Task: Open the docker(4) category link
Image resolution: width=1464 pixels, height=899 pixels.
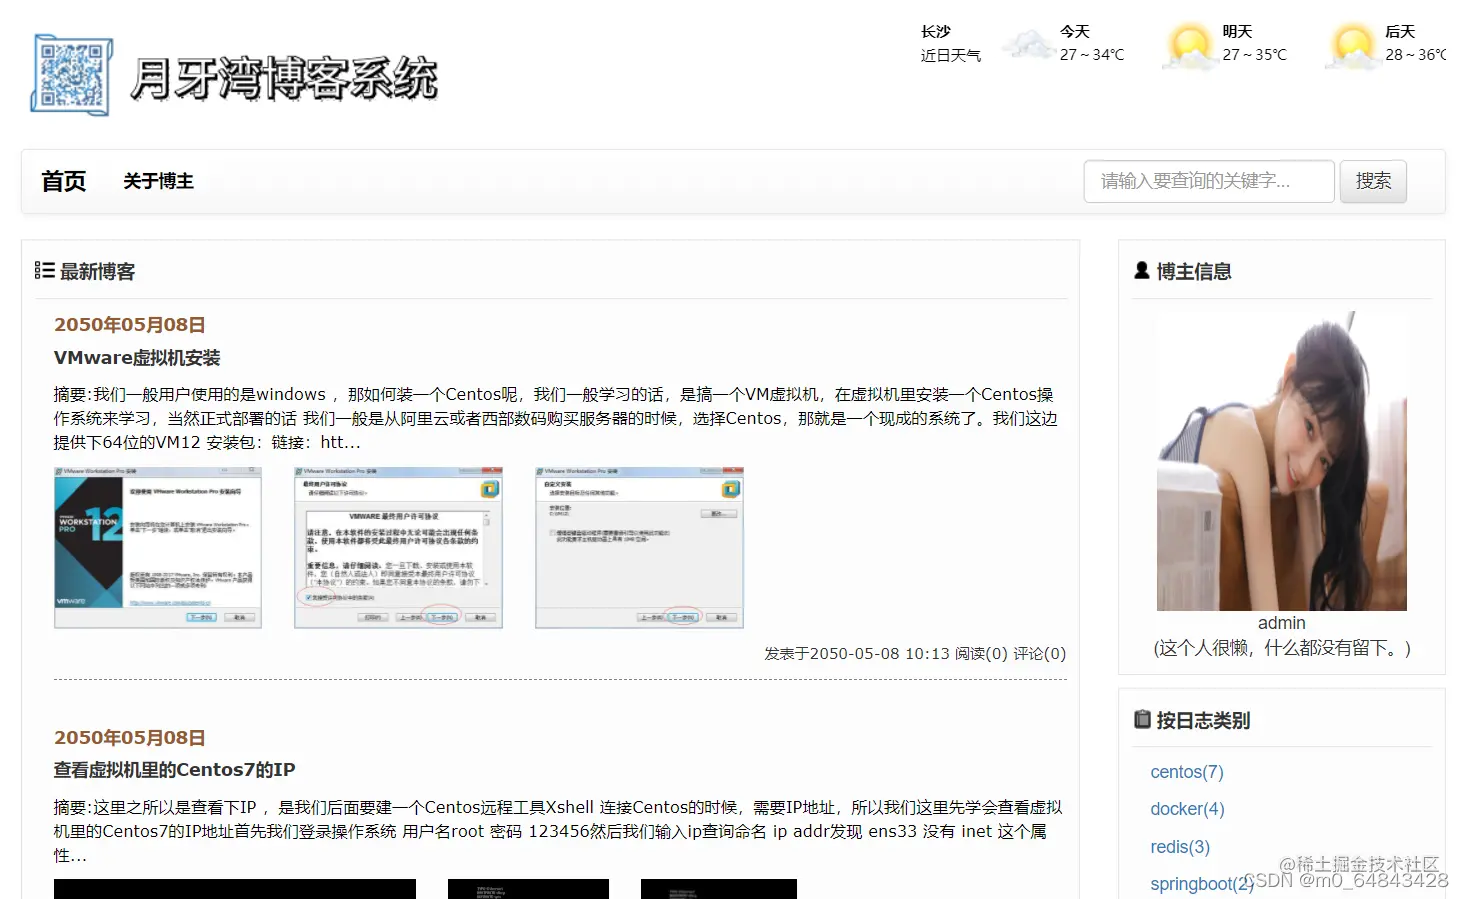Action: pyautogui.click(x=1187, y=809)
